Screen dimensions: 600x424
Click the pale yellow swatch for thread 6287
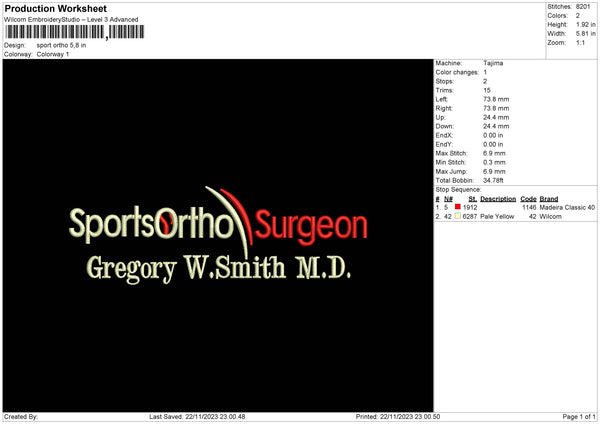pyautogui.click(x=457, y=216)
